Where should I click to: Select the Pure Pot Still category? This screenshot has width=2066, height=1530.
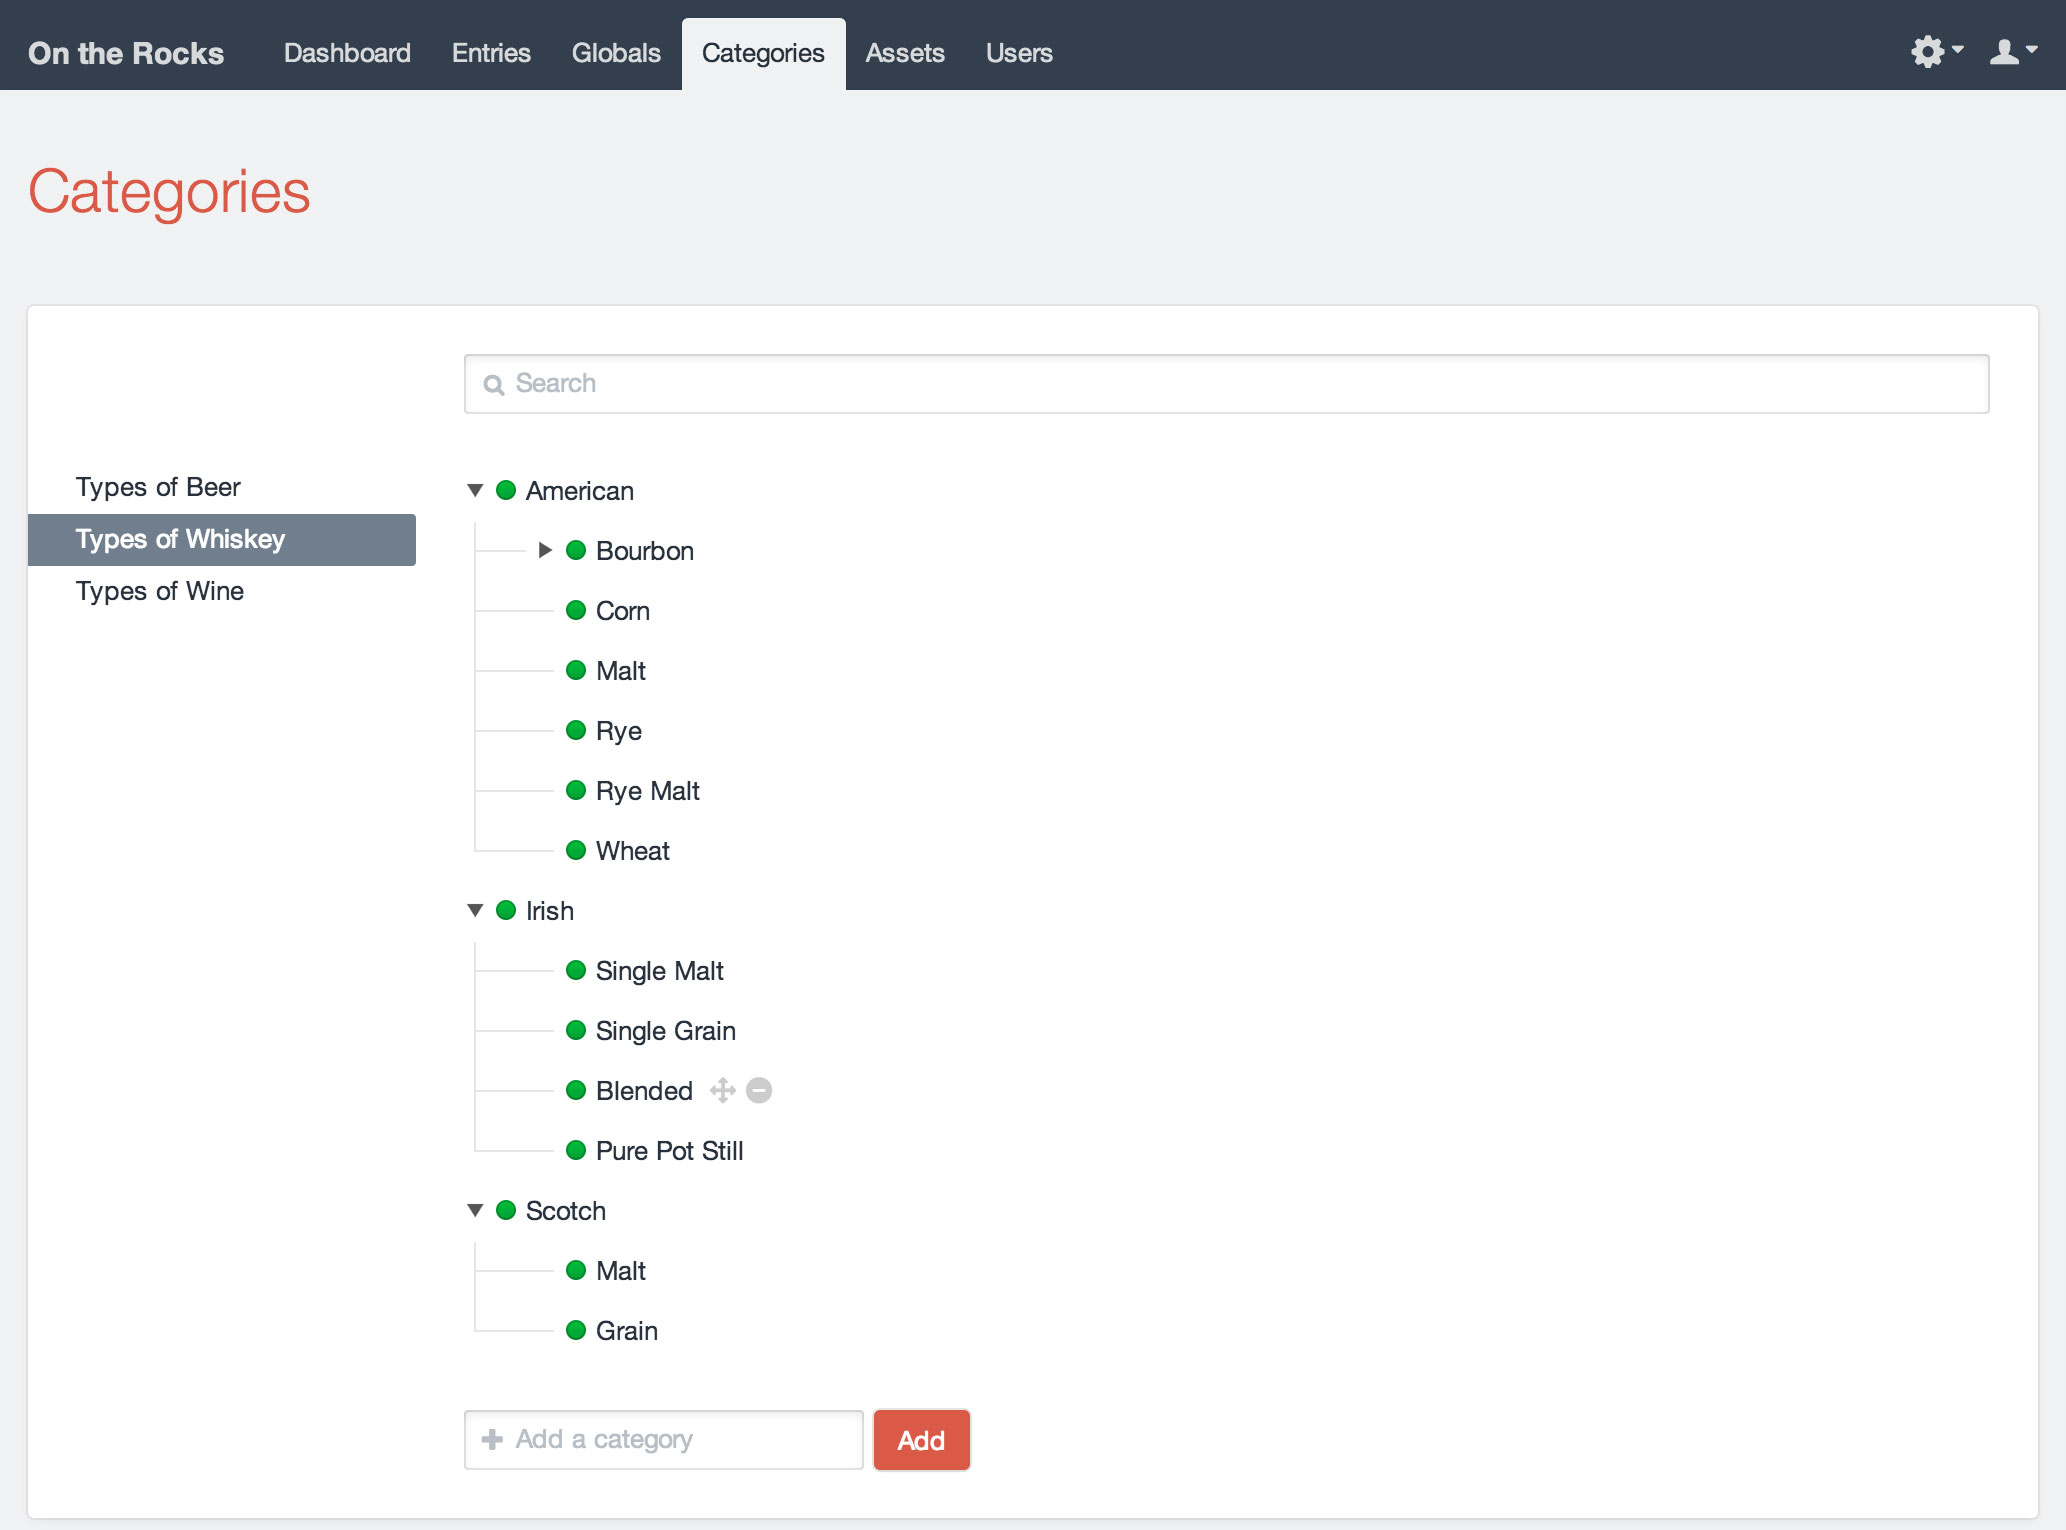(669, 1151)
